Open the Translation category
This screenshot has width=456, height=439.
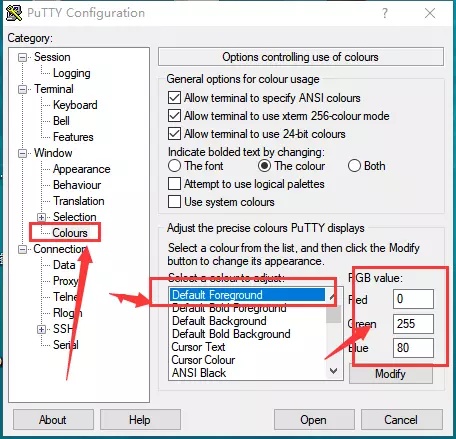coord(79,201)
